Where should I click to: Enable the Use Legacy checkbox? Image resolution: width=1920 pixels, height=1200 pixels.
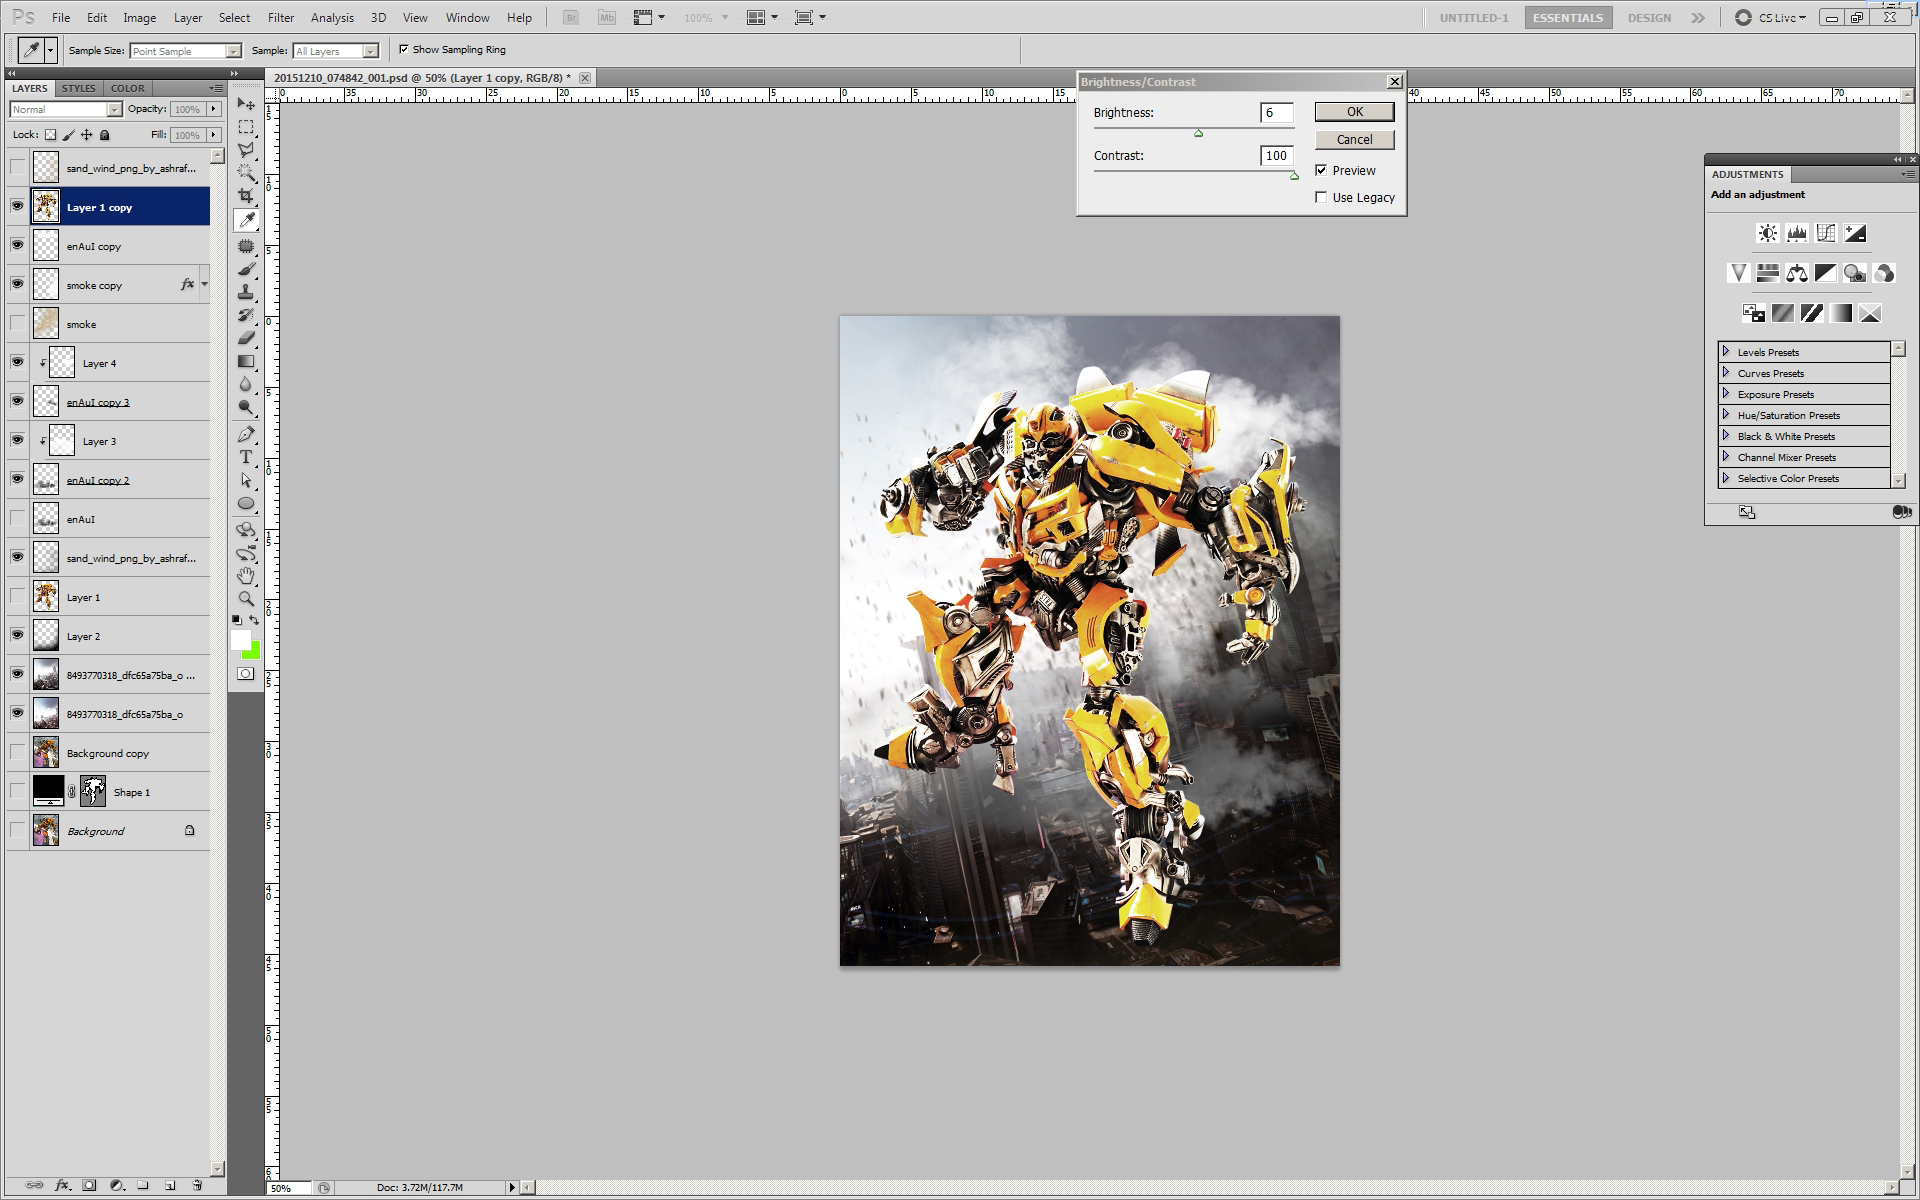coord(1321,197)
